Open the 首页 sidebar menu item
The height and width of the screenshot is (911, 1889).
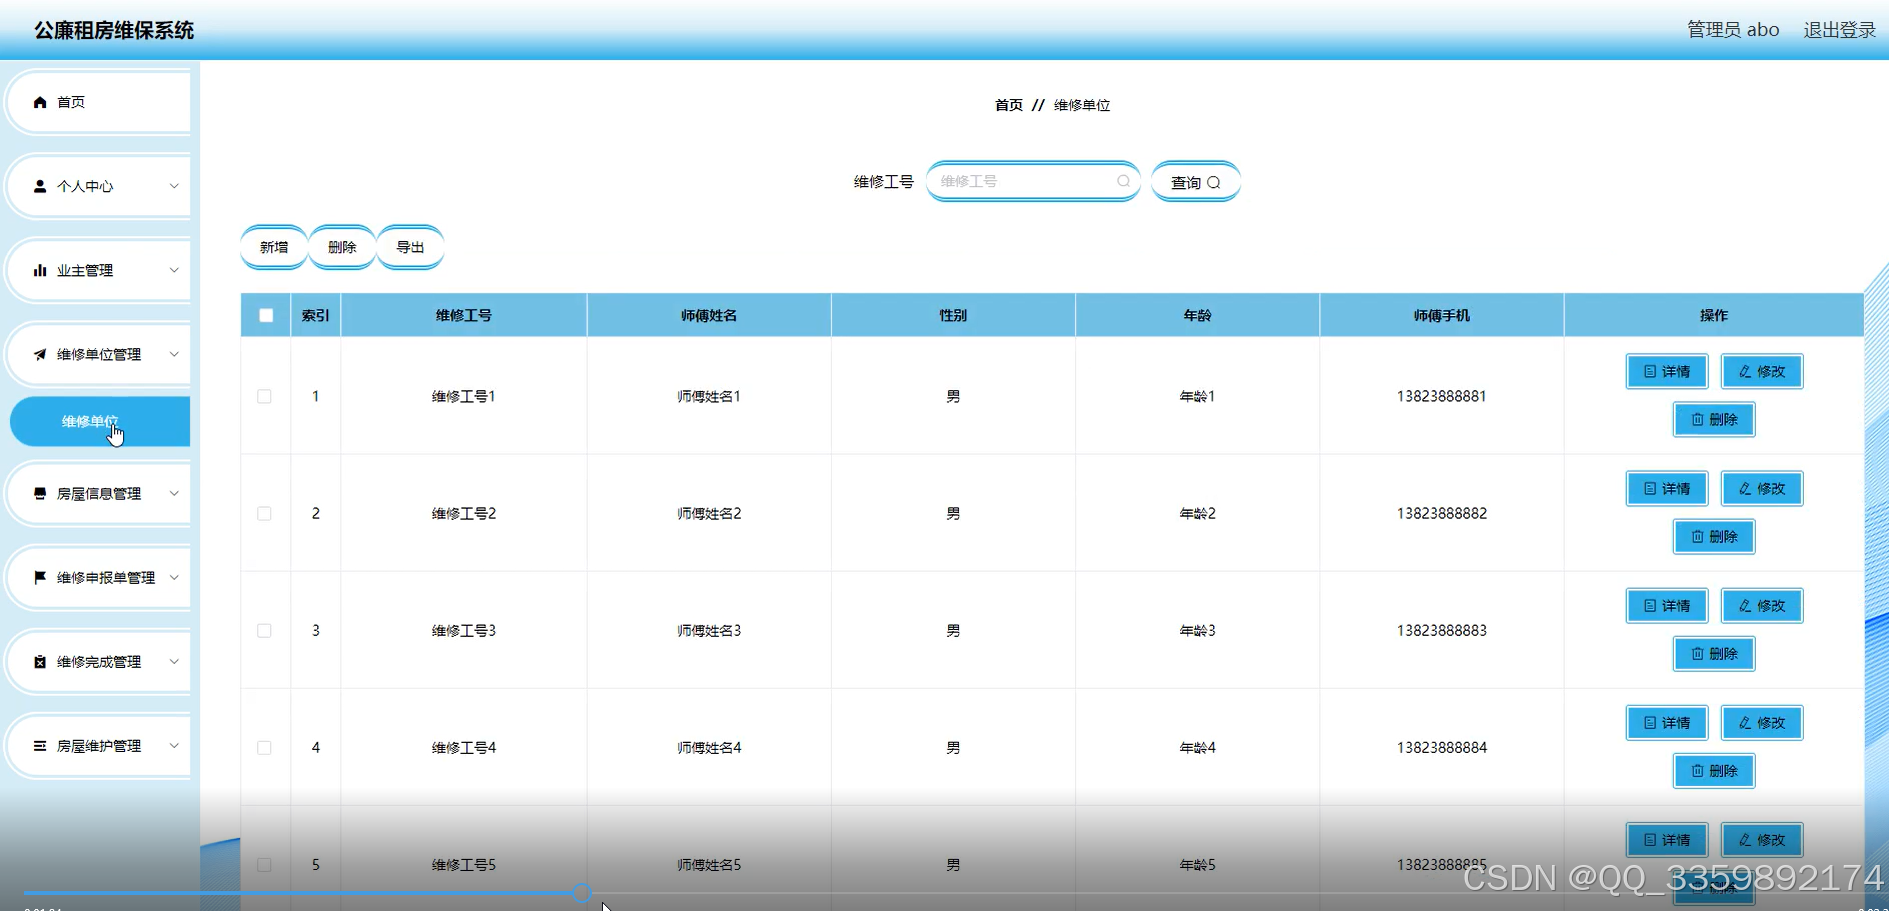(x=99, y=102)
